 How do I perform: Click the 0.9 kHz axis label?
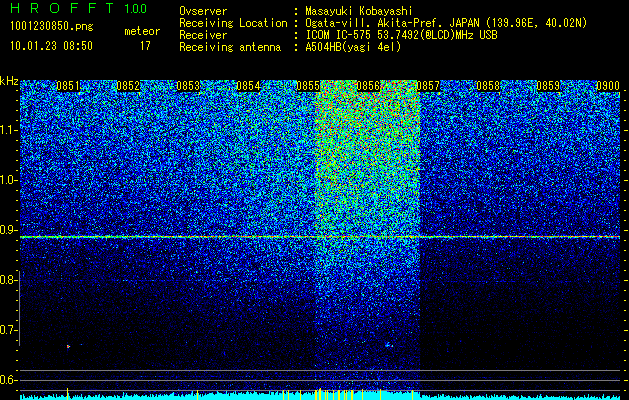(x=9, y=230)
